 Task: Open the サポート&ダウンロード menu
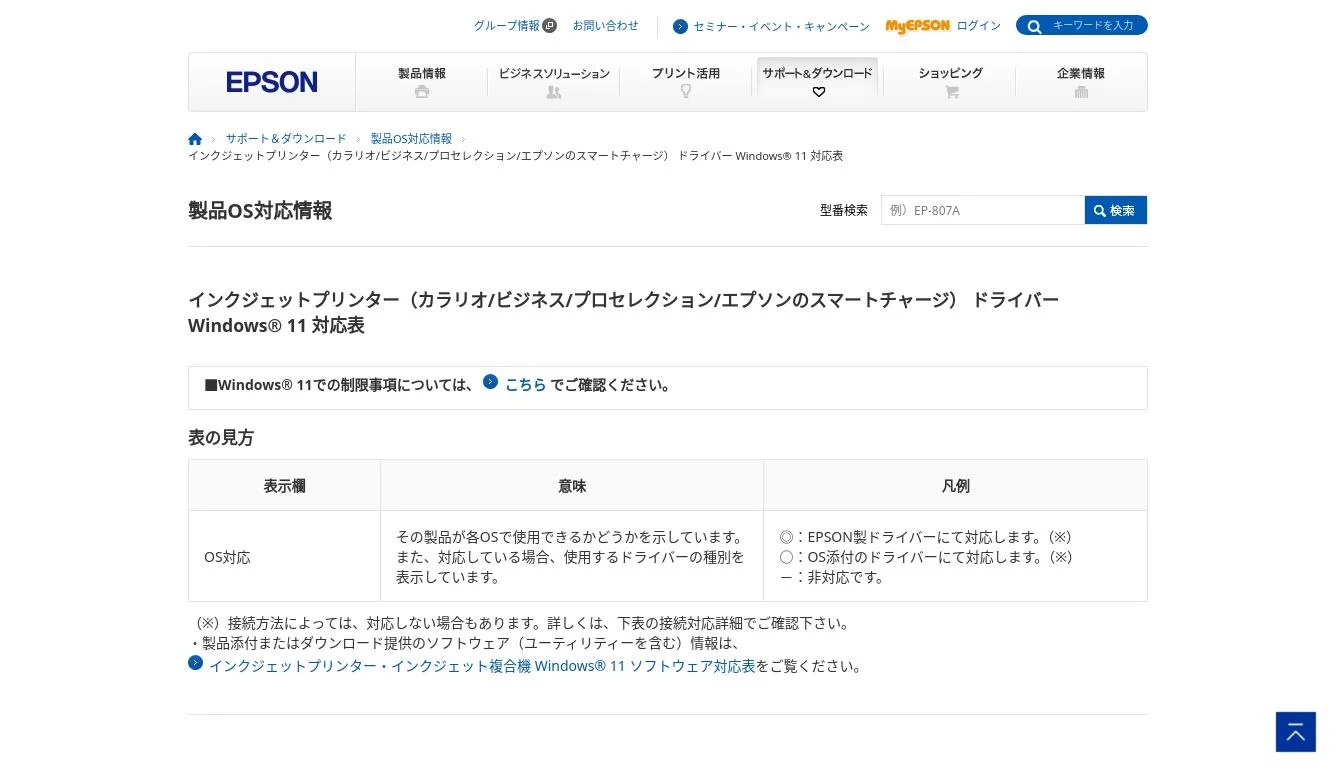coord(818,80)
